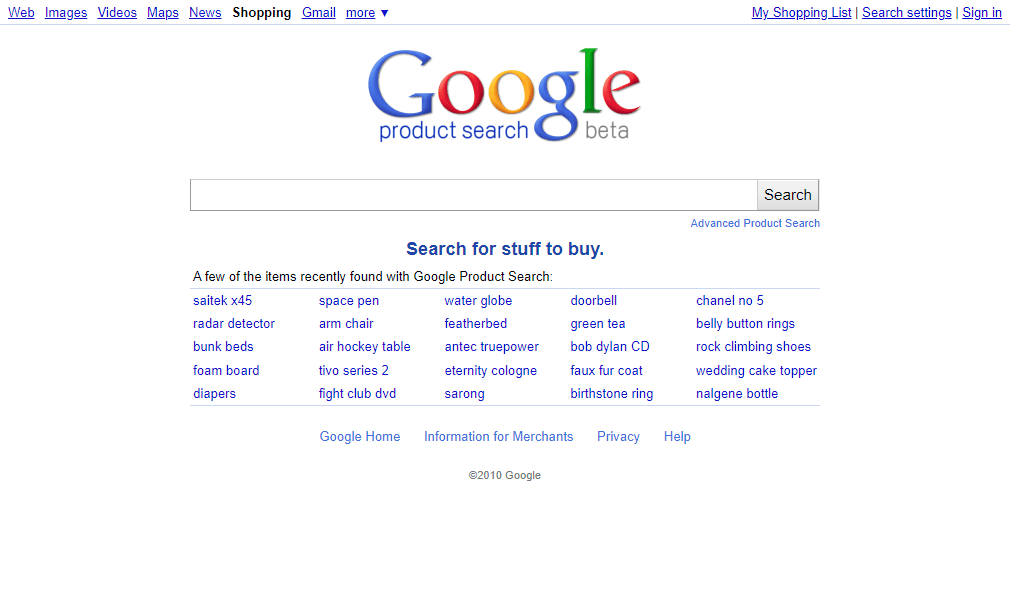Visit Information for Merchants page
Screen dimensions: 1010x600
point(499,436)
